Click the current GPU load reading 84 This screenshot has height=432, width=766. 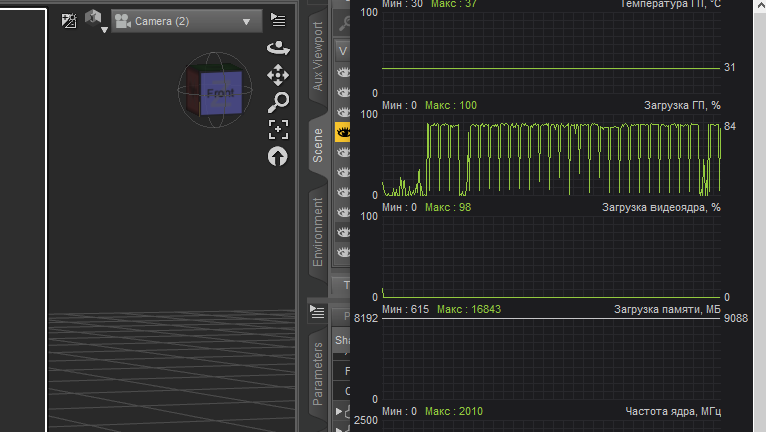[730, 127]
